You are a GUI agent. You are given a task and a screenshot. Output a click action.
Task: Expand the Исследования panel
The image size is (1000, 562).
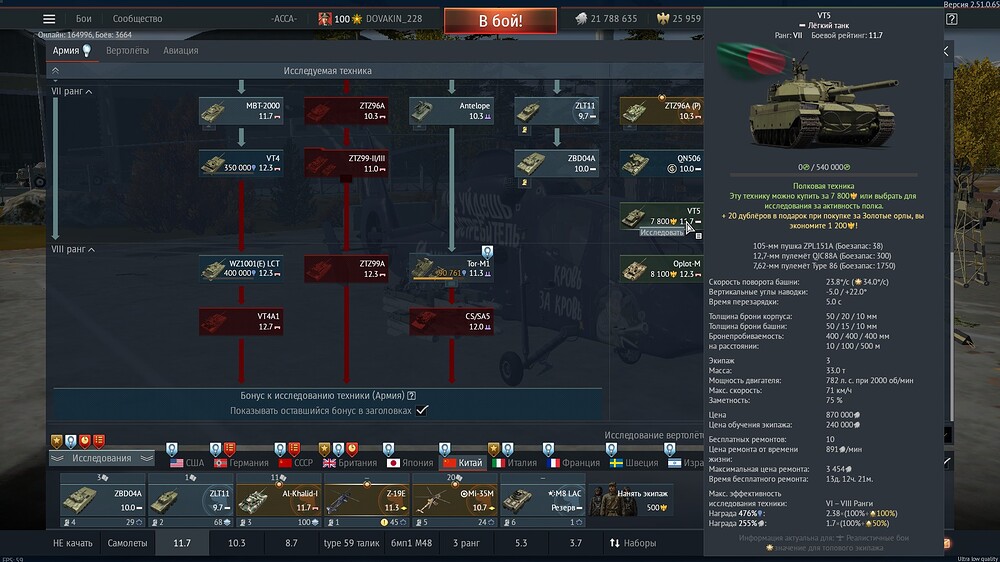tap(58, 458)
